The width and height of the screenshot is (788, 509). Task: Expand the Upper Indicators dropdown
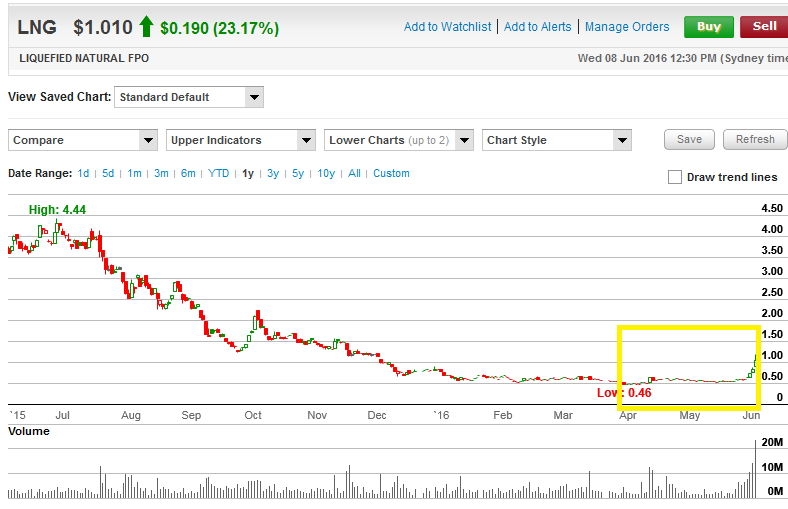click(x=241, y=140)
